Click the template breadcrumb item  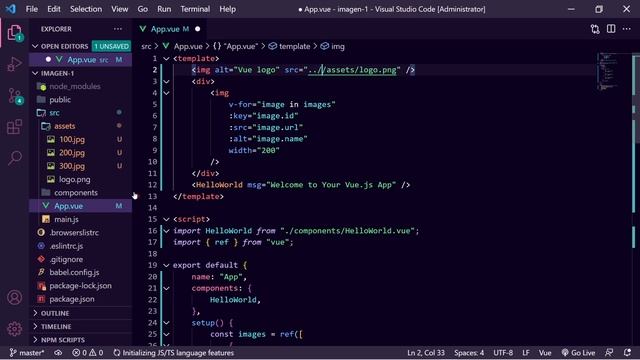coord(289,46)
